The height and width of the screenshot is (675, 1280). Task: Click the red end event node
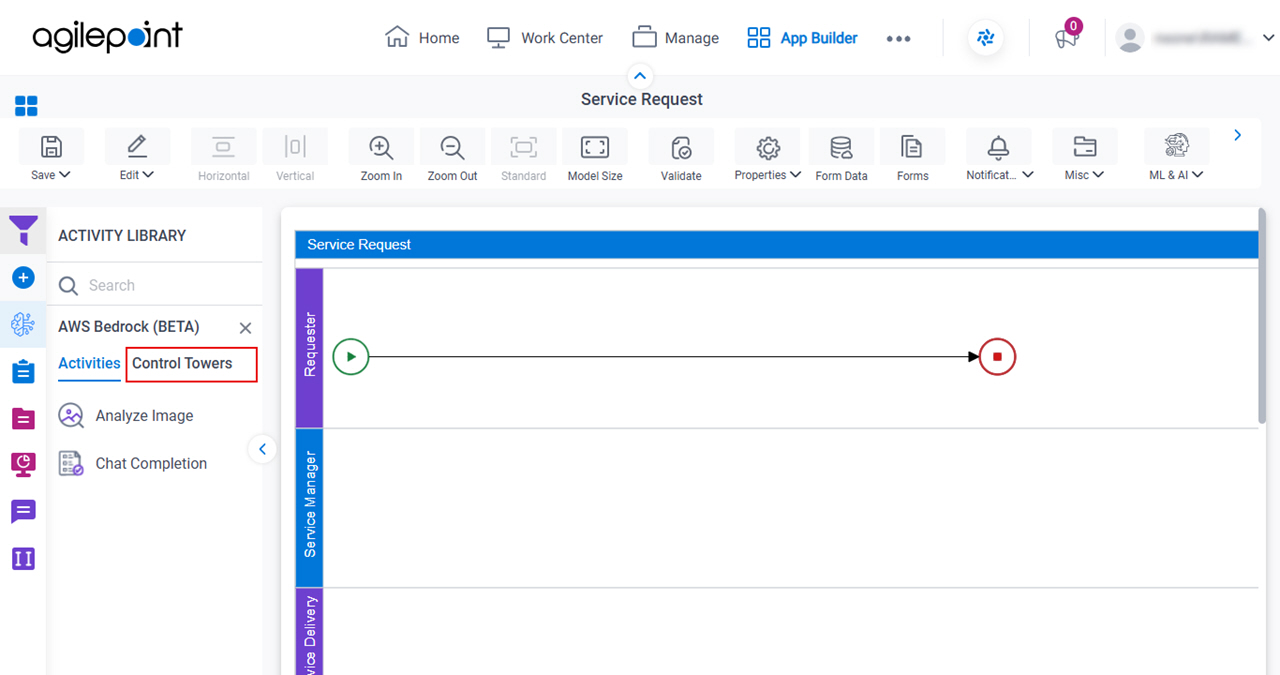point(997,356)
